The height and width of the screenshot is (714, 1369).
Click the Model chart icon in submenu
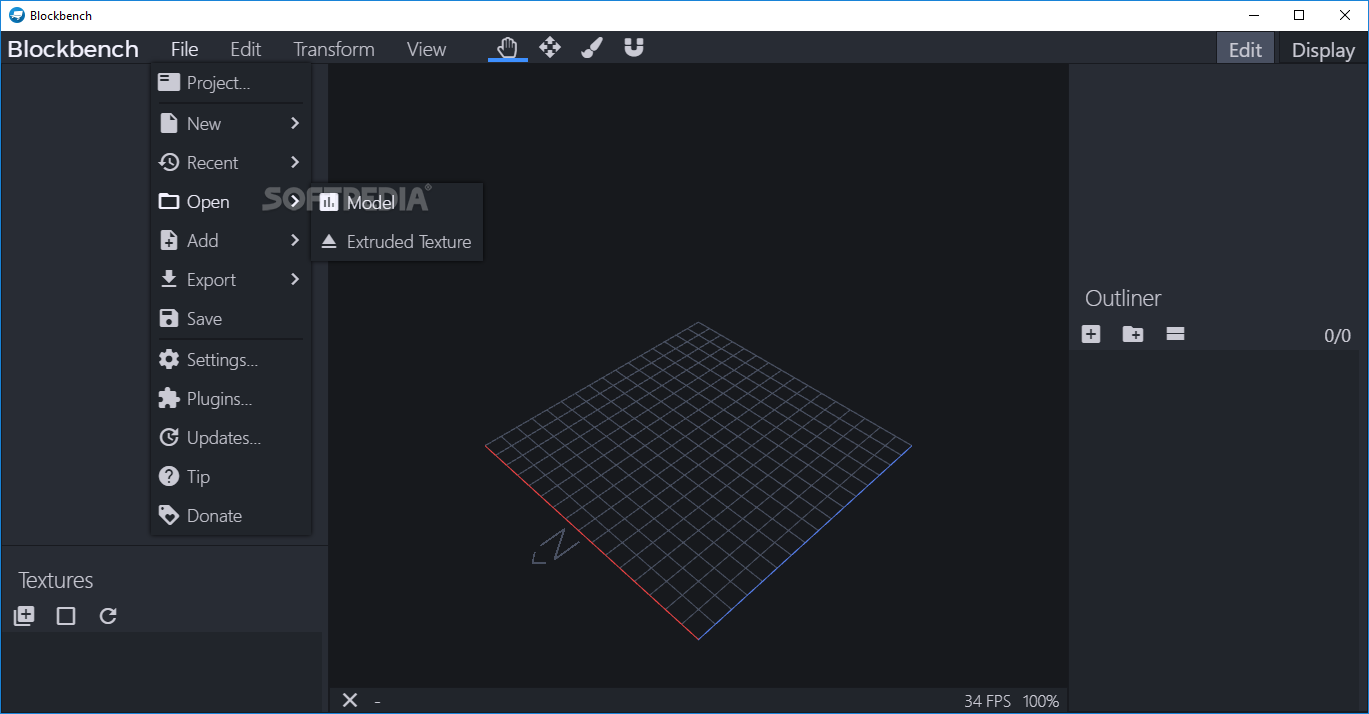point(329,202)
